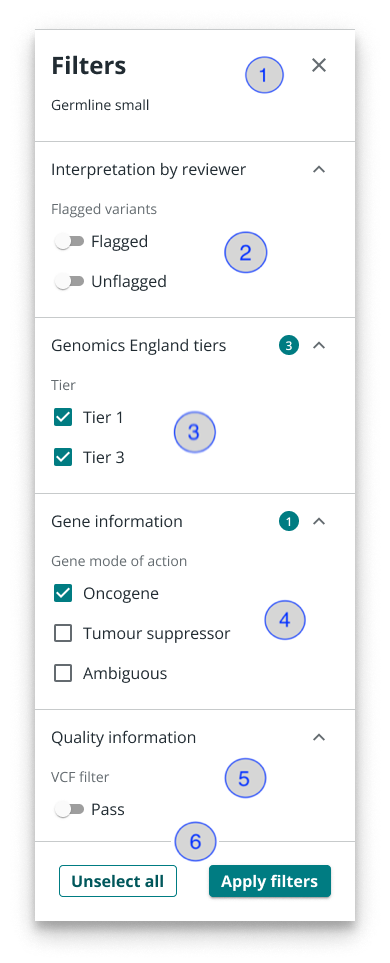This screenshot has height=963, width=390.
Task: Collapse the Genomics England tiers chevron
Action: 319,346
